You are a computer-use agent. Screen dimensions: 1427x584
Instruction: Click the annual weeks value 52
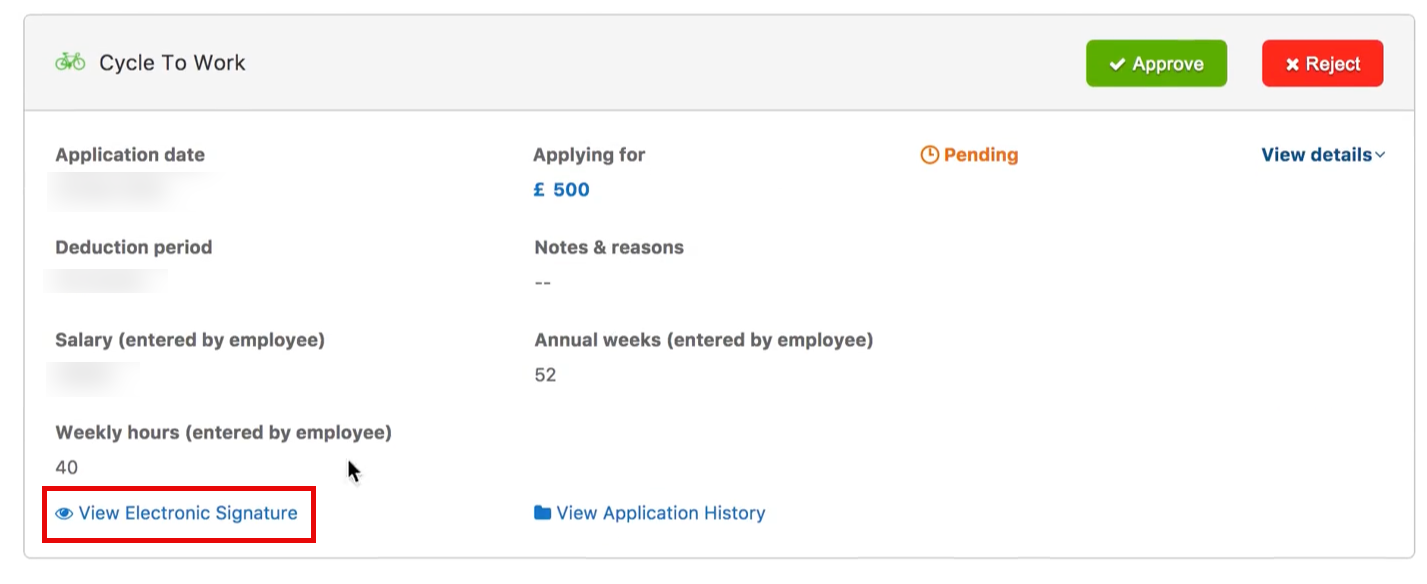click(545, 375)
